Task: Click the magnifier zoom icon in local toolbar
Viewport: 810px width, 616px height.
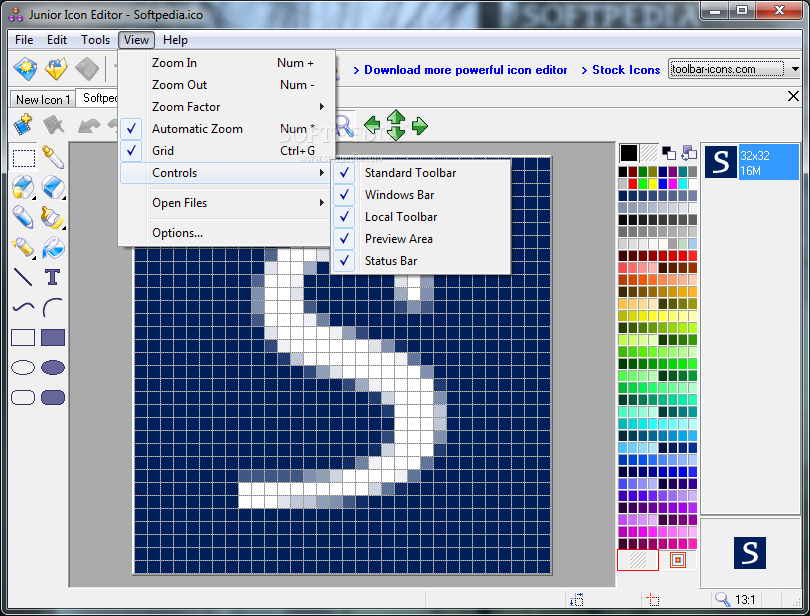Action: 345,125
